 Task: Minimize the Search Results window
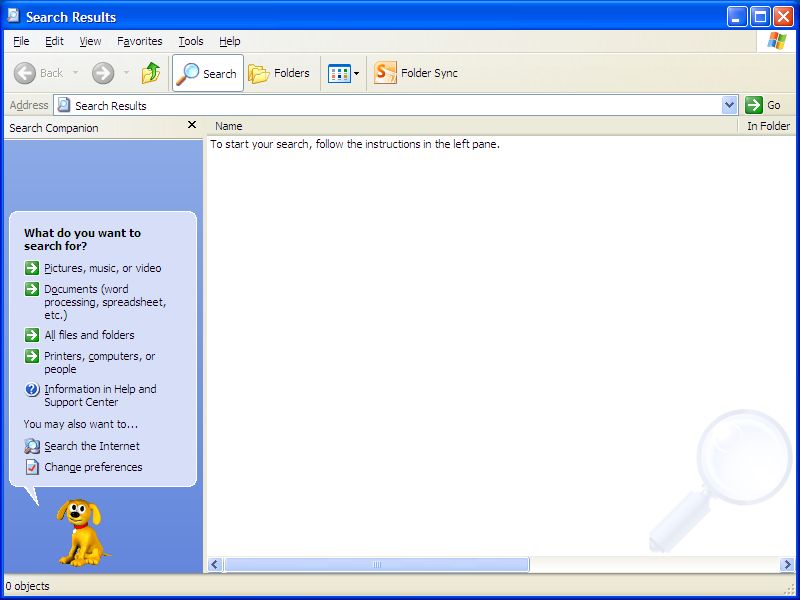pos(737,17)
